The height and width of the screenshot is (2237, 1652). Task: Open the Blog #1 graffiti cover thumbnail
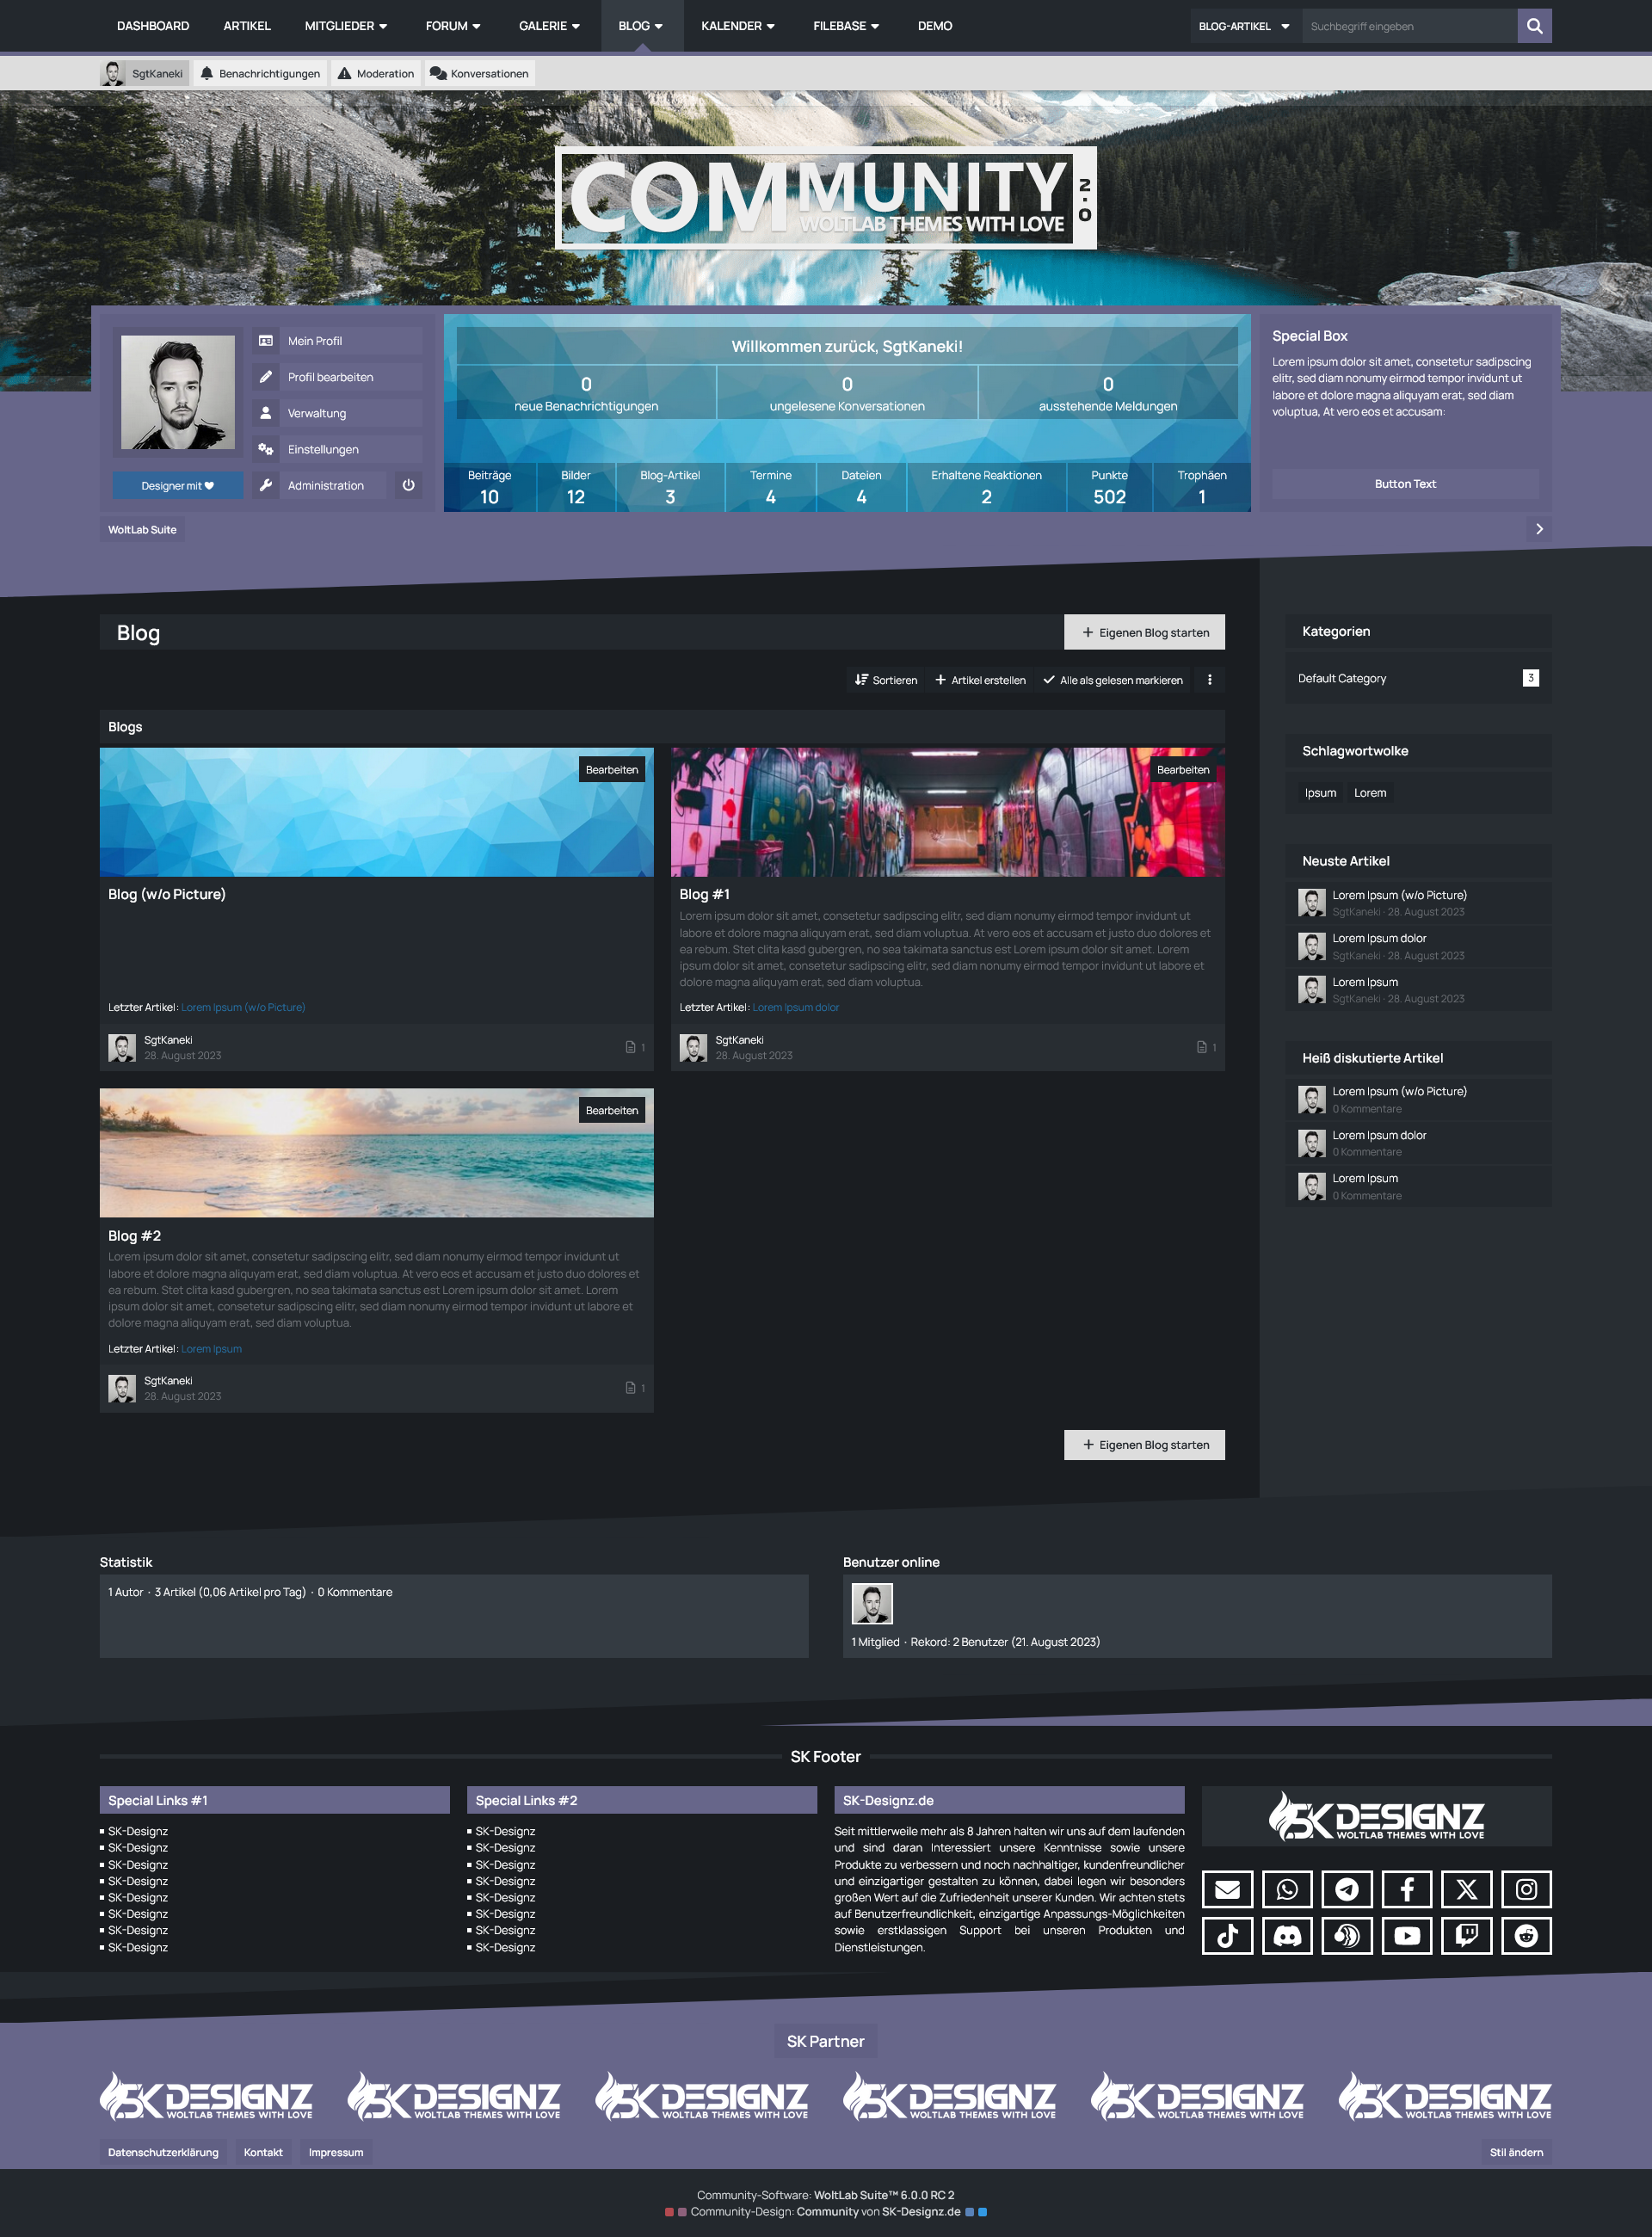click(x=947, y=812)
